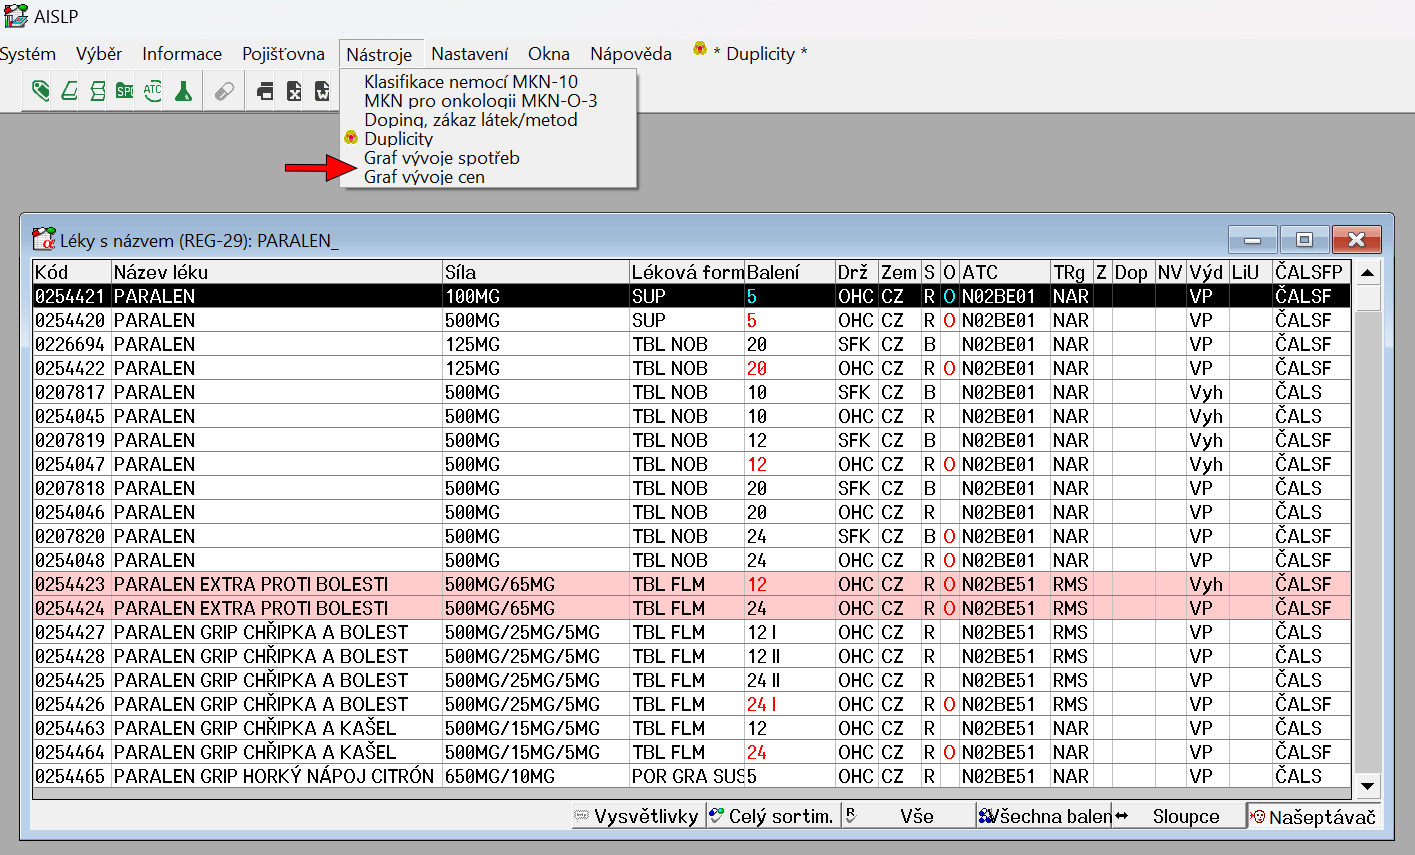
Task: Select Doping, zákaz látek/metod entry
Action: coord(471,120)
